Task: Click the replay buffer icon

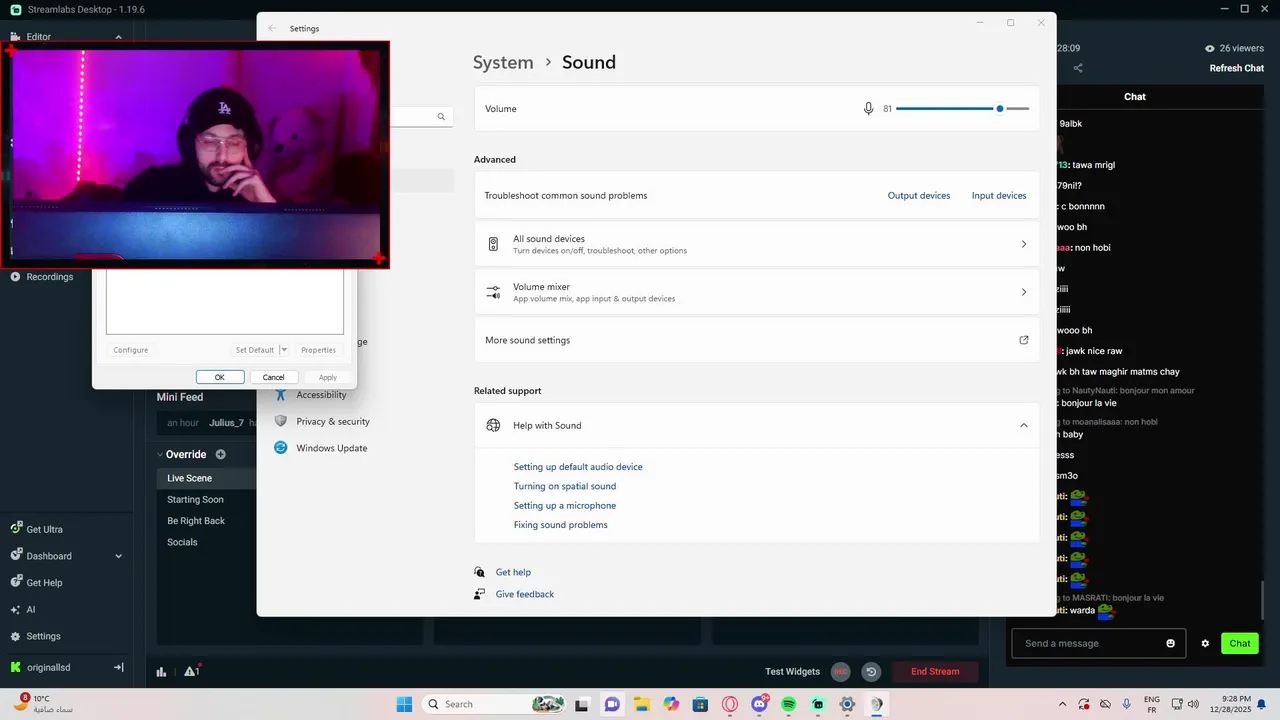Action: tap(872, 672)
